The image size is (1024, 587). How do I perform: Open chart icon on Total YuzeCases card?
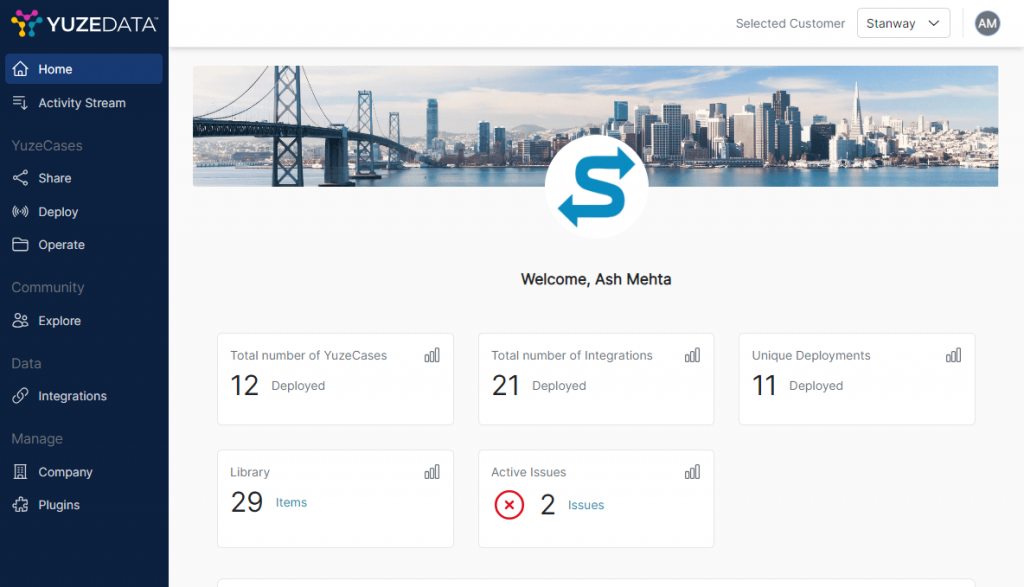coord(432,355)
